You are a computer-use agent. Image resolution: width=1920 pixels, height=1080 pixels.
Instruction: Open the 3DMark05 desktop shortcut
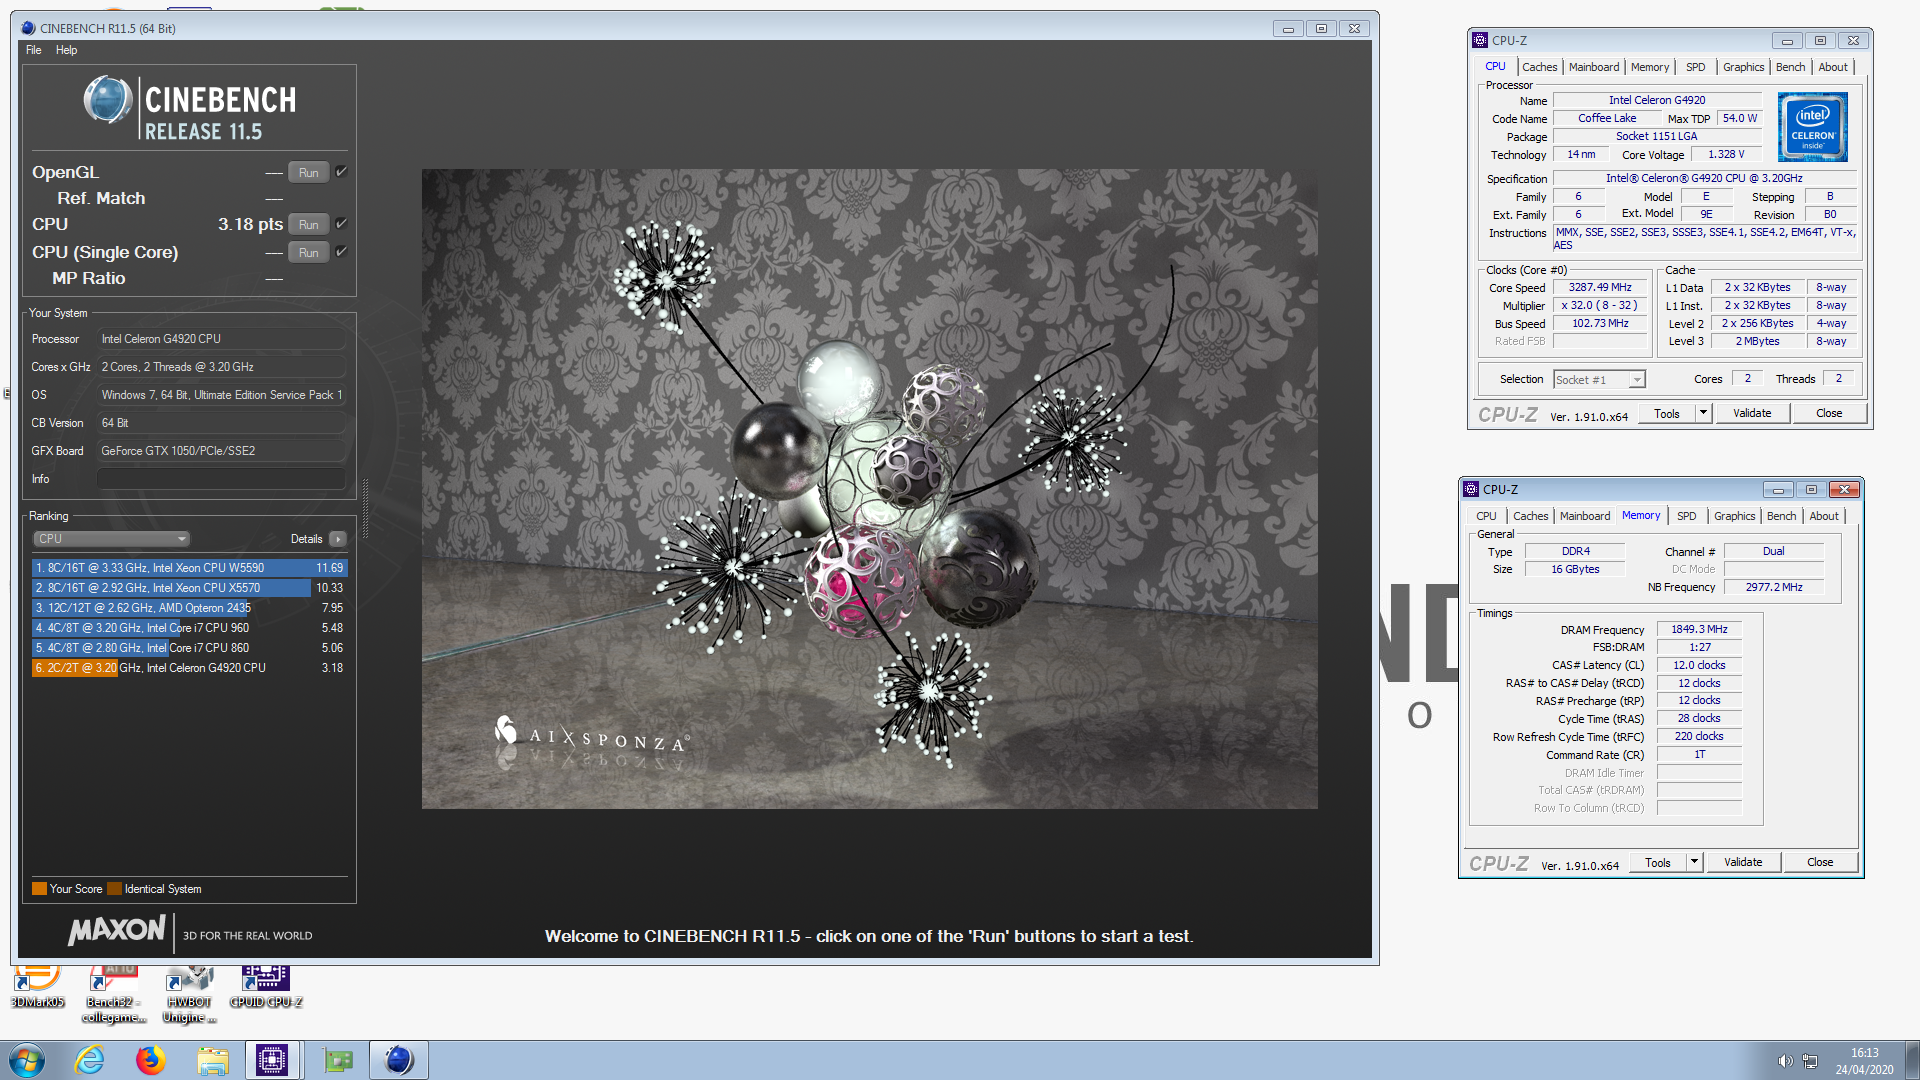[37, 986]
